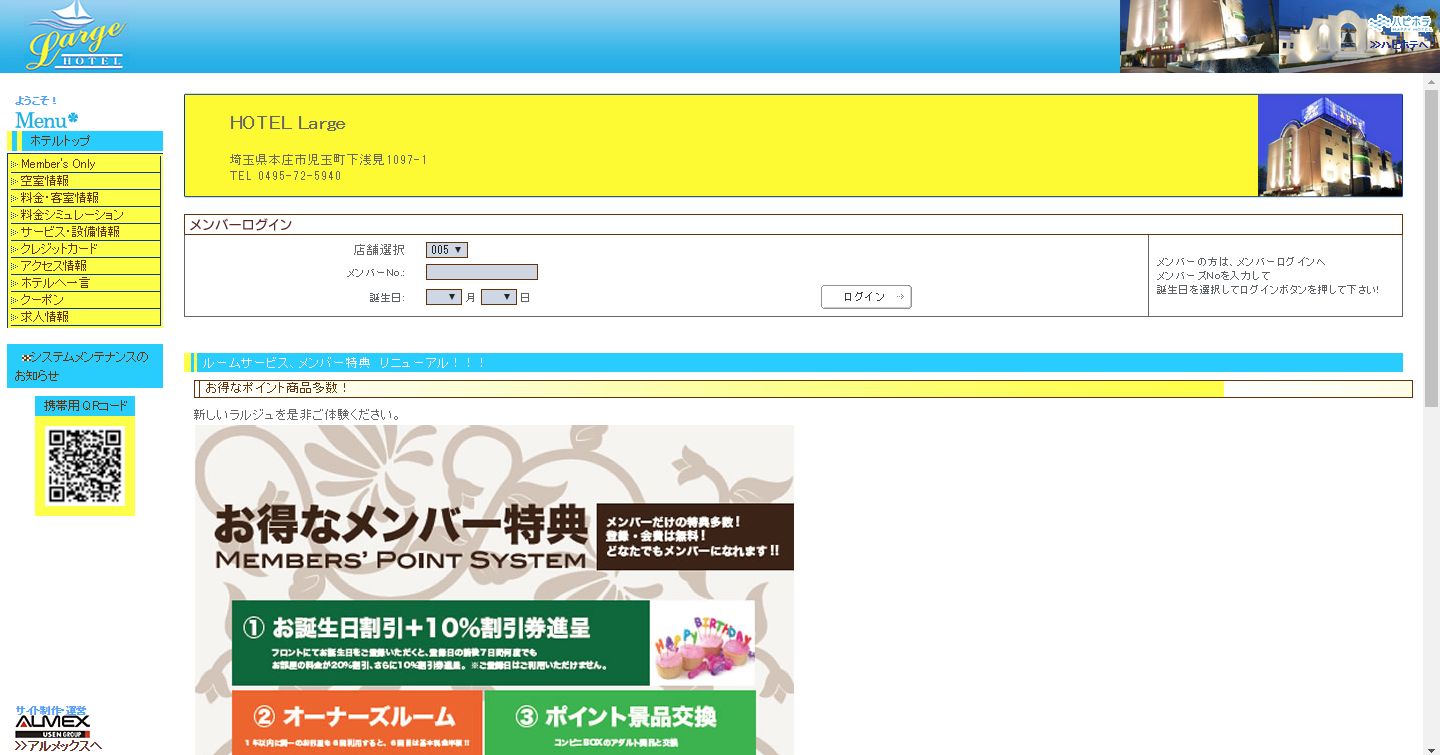Open the 店舗選択 005 dropdown
1440x755 pixels.
(446, 250)
